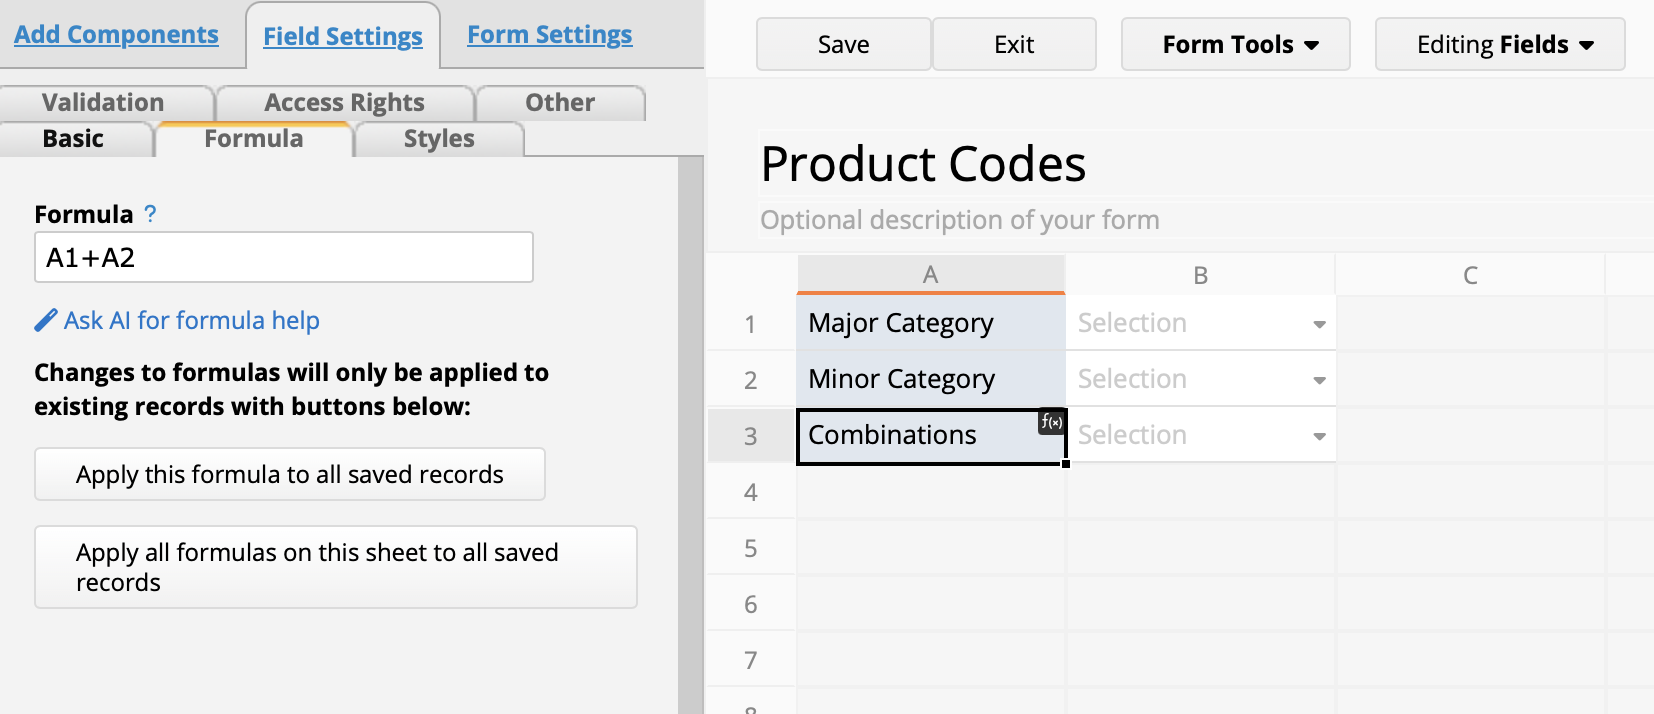Image resolution: width=1654 pixels, height=714 pixels.
Task: Click the formula help question mark icon
Action: [150, 214]
